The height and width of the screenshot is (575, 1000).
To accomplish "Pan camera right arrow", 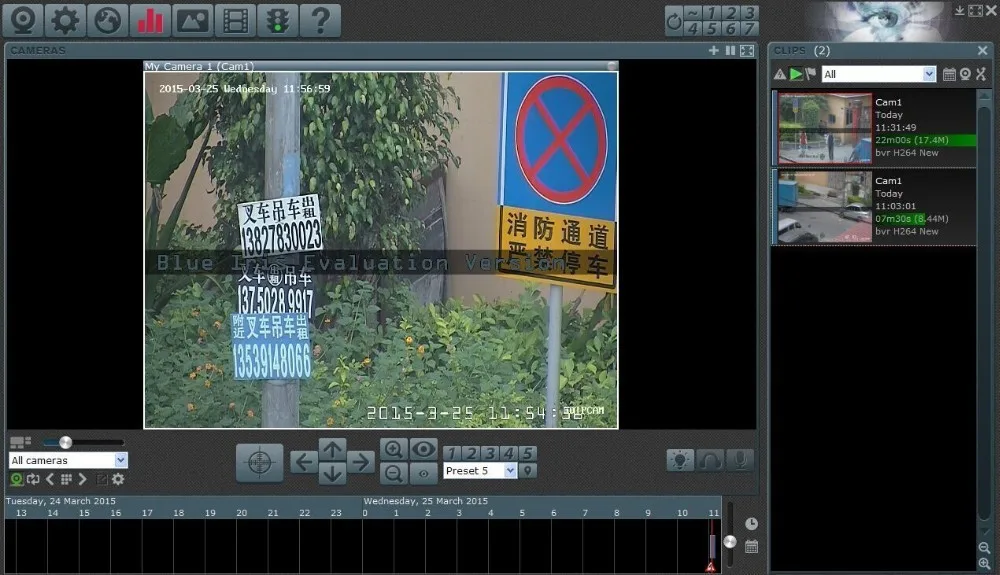I will 360,462.
